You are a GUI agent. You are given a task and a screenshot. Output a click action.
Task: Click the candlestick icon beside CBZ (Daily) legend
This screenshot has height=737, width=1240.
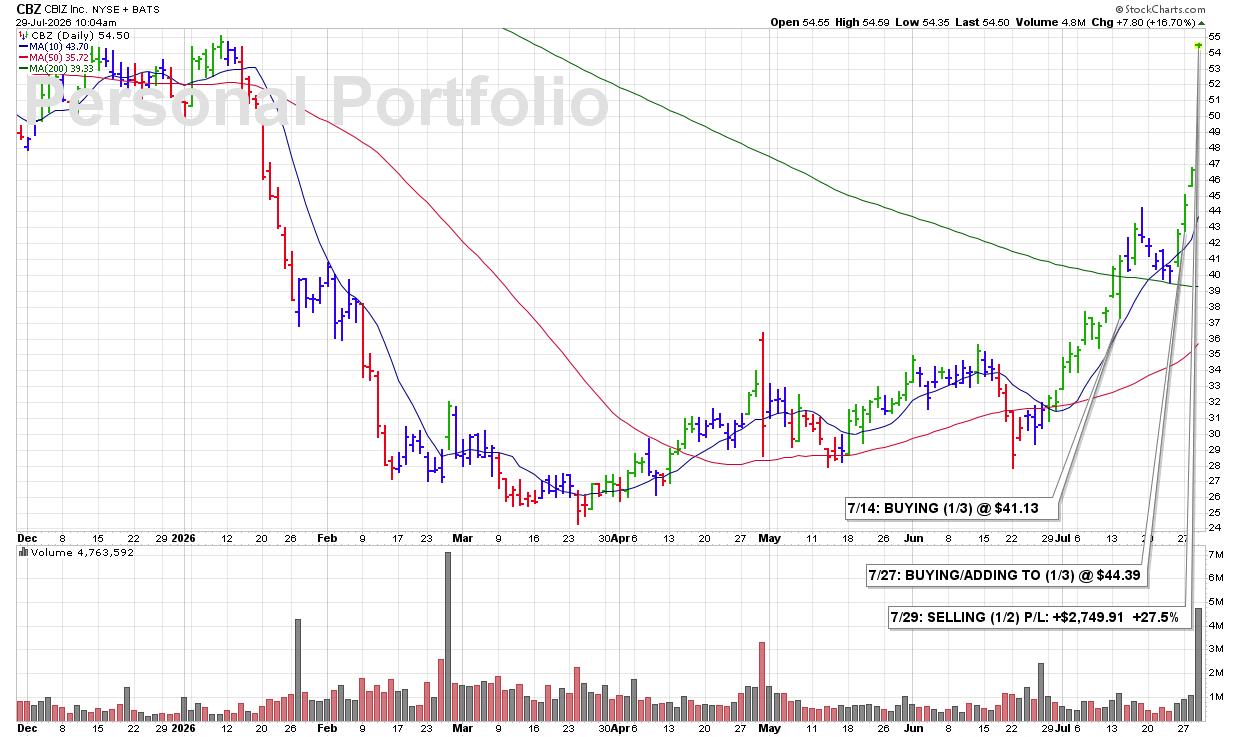[24, 35]
